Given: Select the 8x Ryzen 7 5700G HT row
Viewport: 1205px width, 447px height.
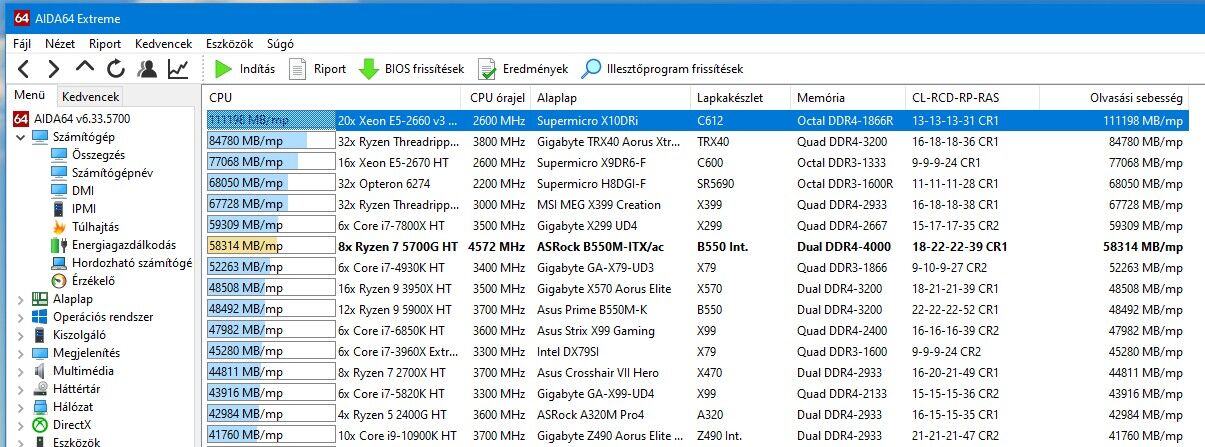Looking at the screenshot, I should click(x=696, y=245).
